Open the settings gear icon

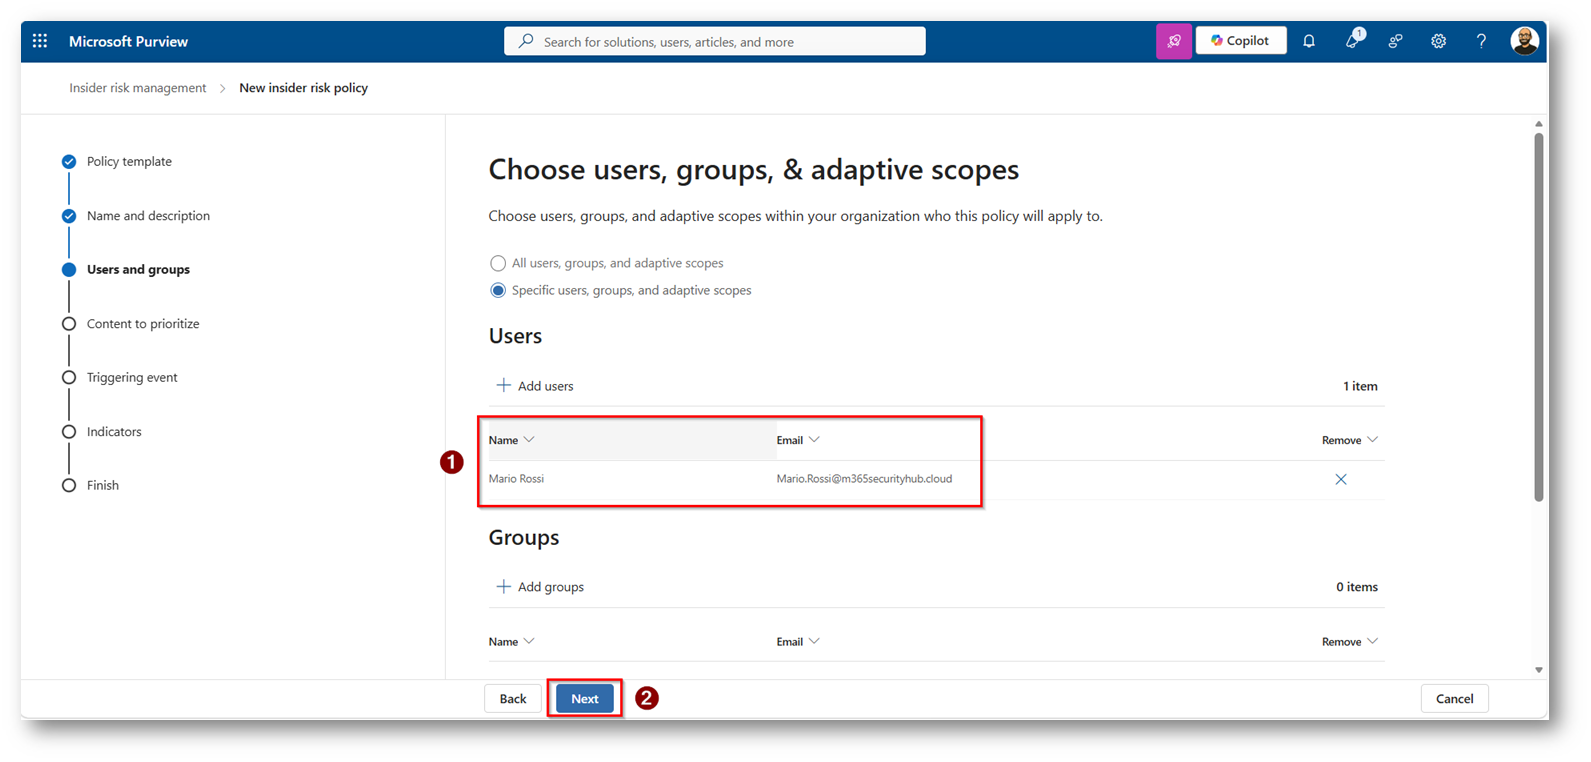[x=1438, y=41]
